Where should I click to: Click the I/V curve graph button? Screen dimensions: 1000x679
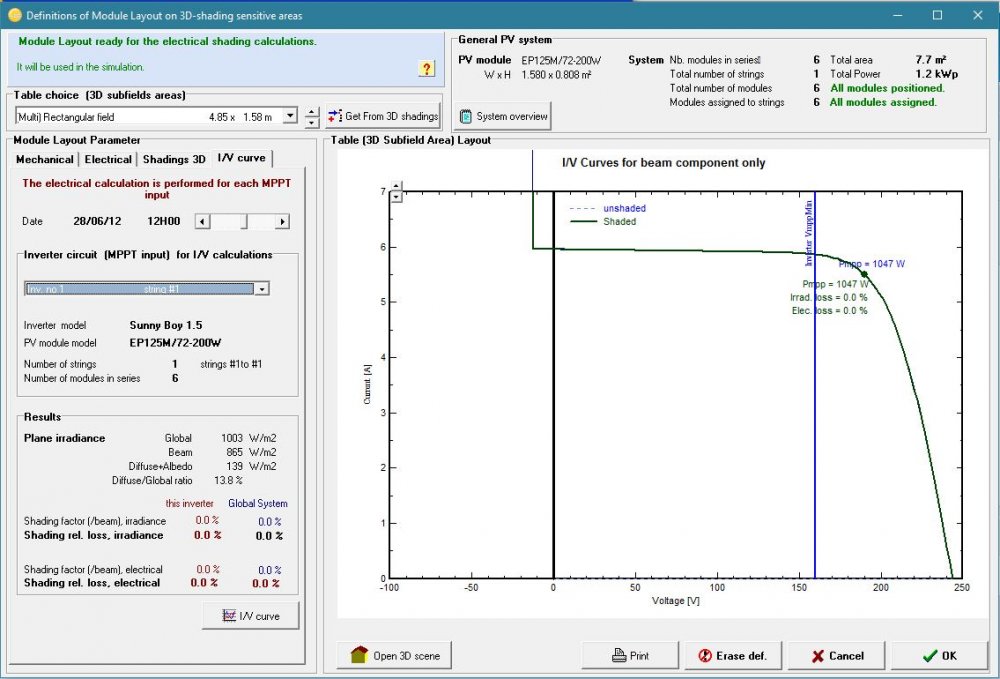pos(251,616)
